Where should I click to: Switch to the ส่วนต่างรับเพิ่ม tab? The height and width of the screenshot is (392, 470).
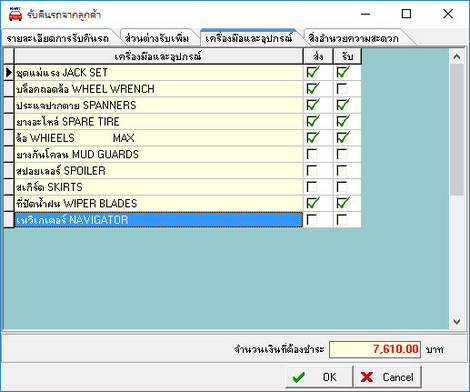(157, 38)
